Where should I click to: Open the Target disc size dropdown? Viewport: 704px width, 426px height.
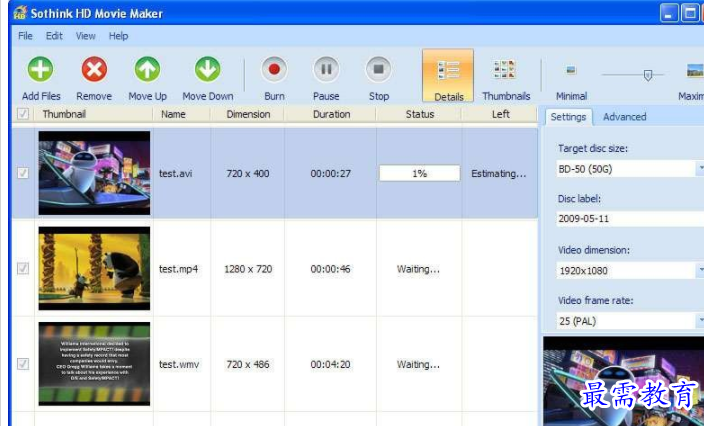(698, 169)
